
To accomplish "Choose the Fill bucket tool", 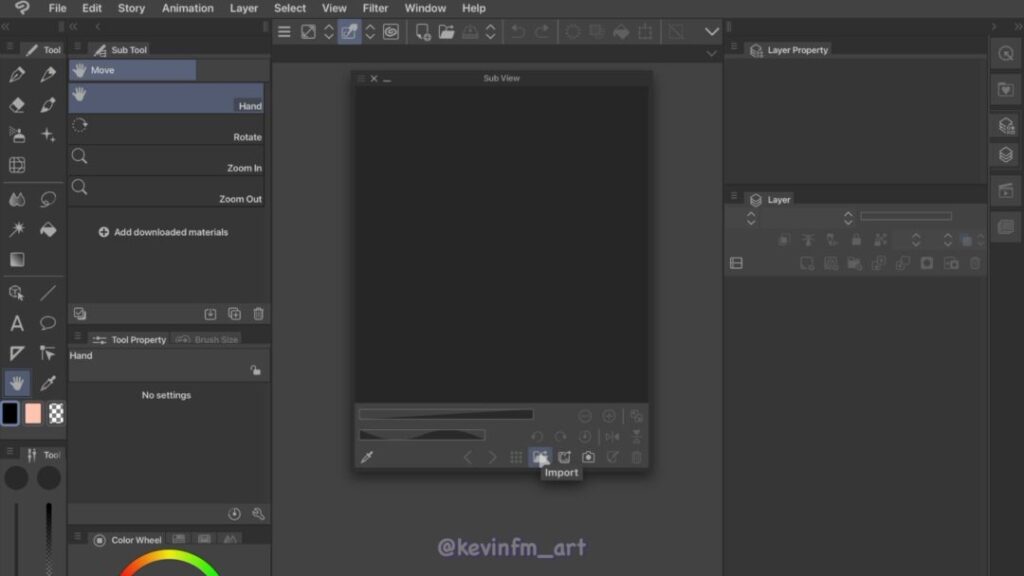I will 48,229.
